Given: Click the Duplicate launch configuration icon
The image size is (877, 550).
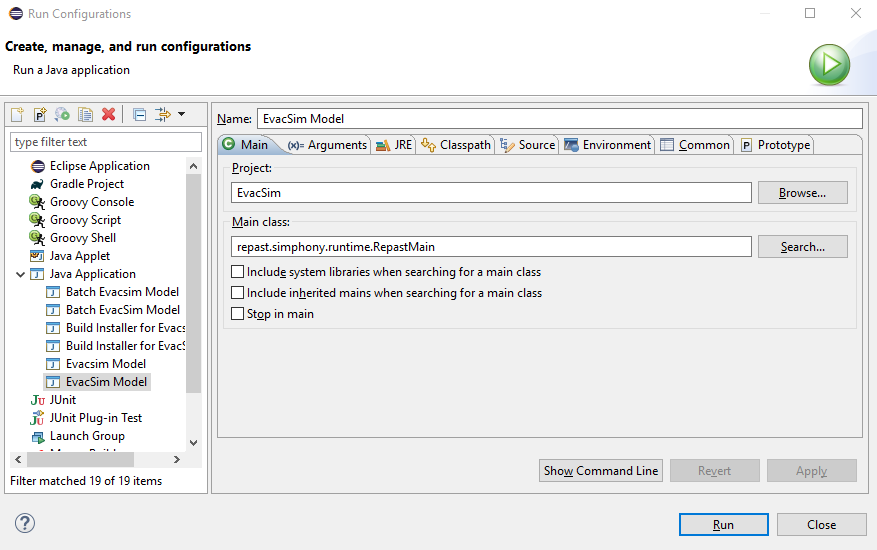Looking at the screenshot, I should pos(86,115).
